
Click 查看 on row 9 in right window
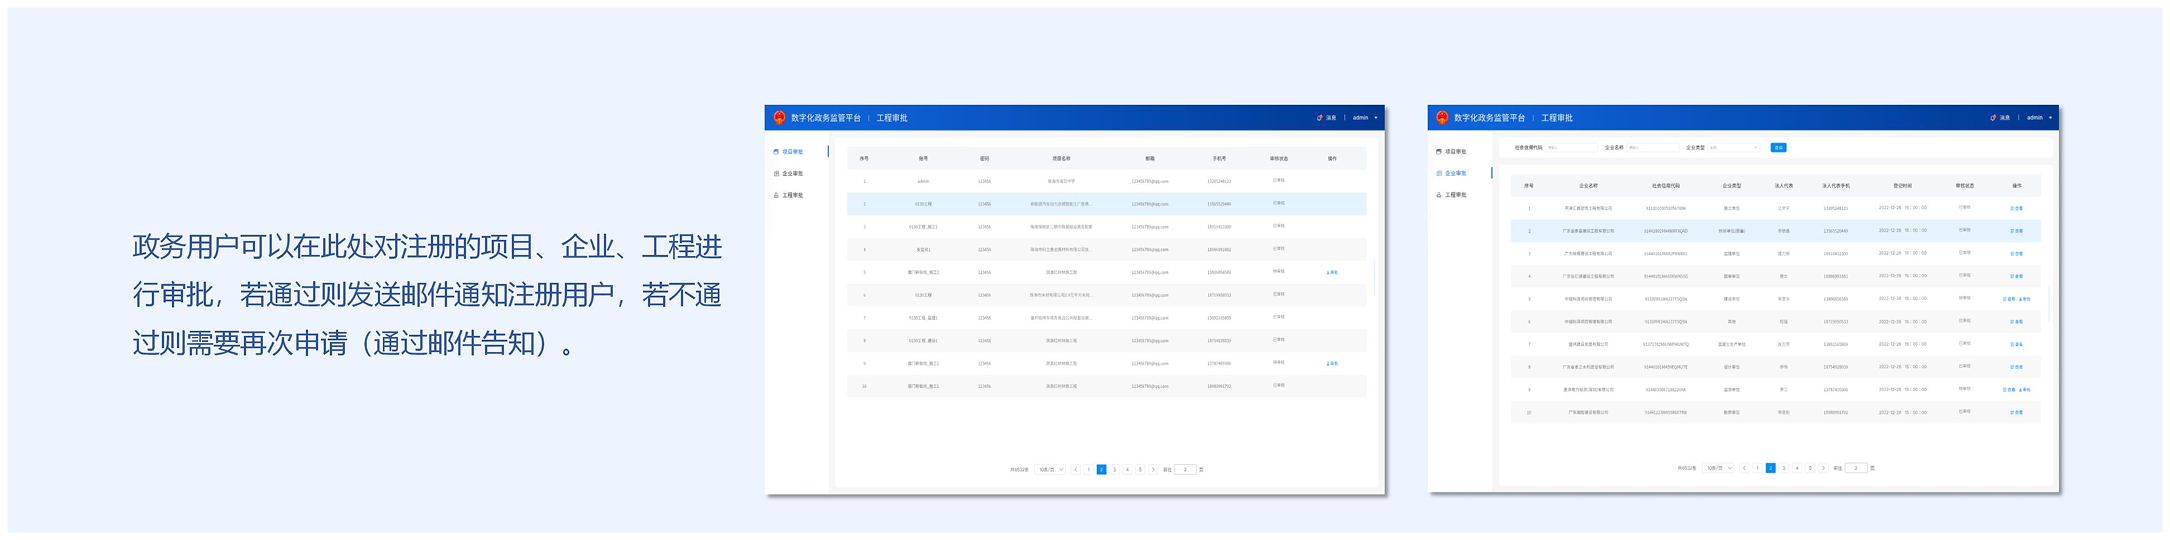tap(2009, 390)
